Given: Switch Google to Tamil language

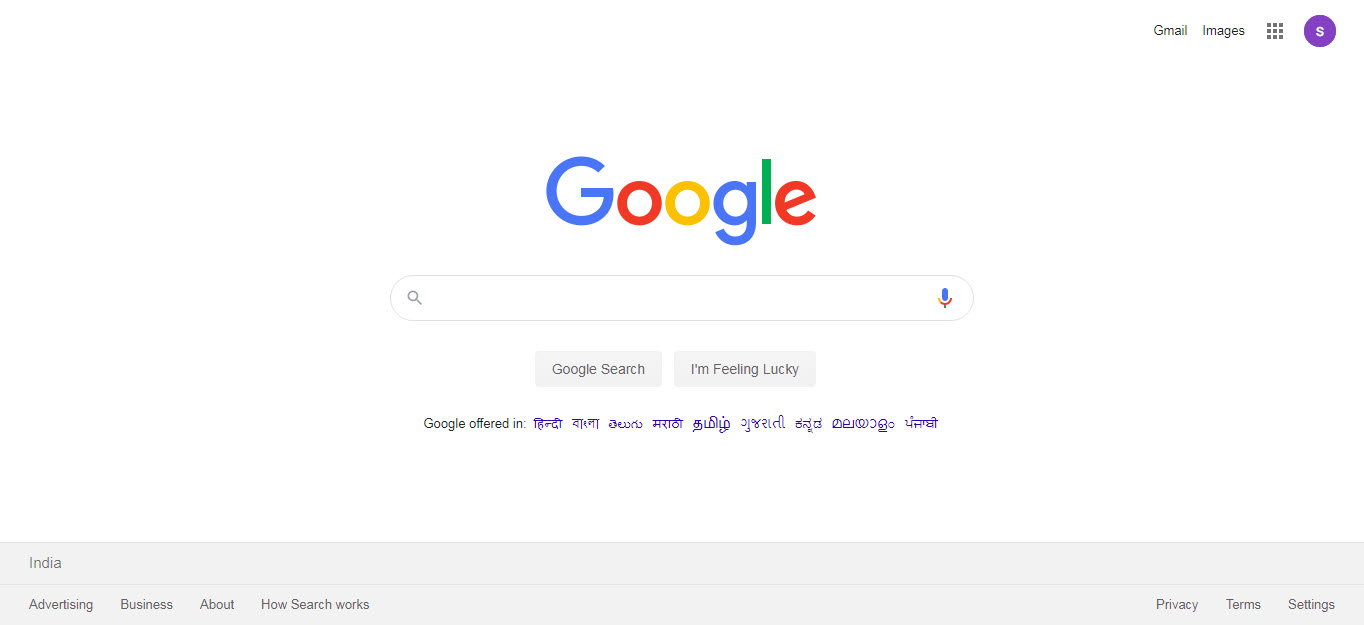Looking at the screenshot, I should (x=712, y=424).
